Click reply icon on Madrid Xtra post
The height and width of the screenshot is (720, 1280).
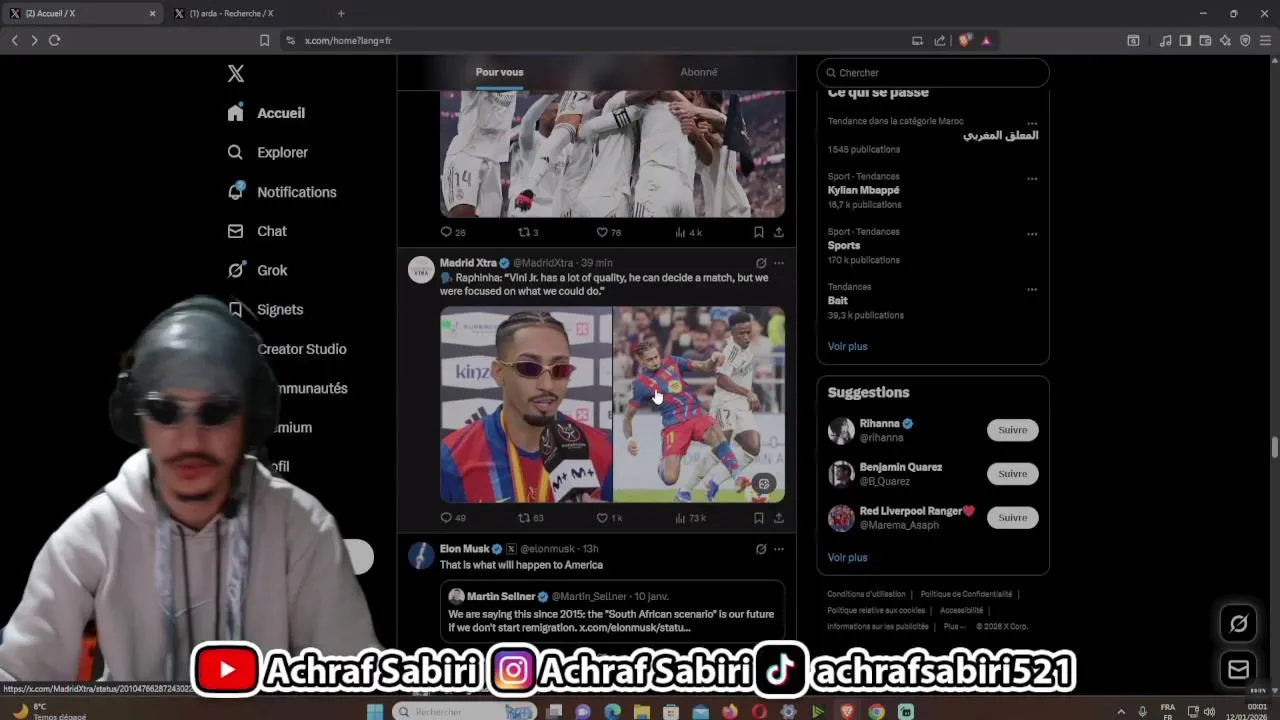coord(446,518)
